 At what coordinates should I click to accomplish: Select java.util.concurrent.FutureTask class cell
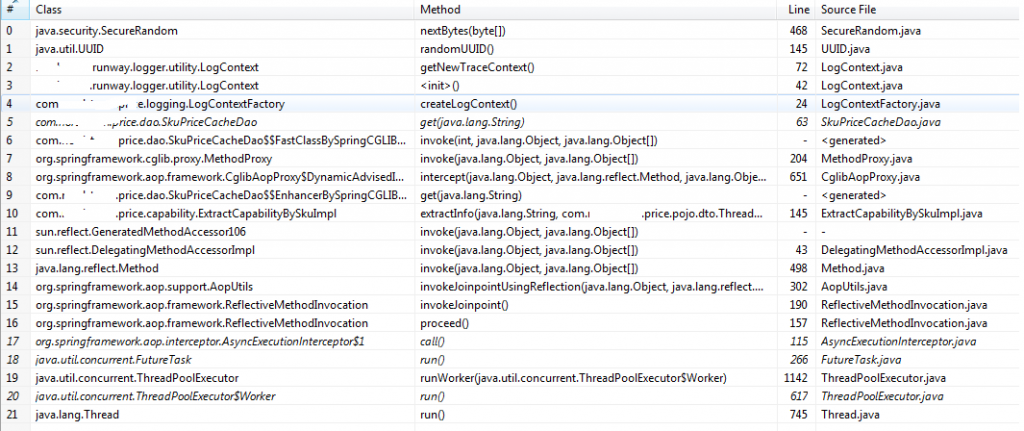pos(113,360)
